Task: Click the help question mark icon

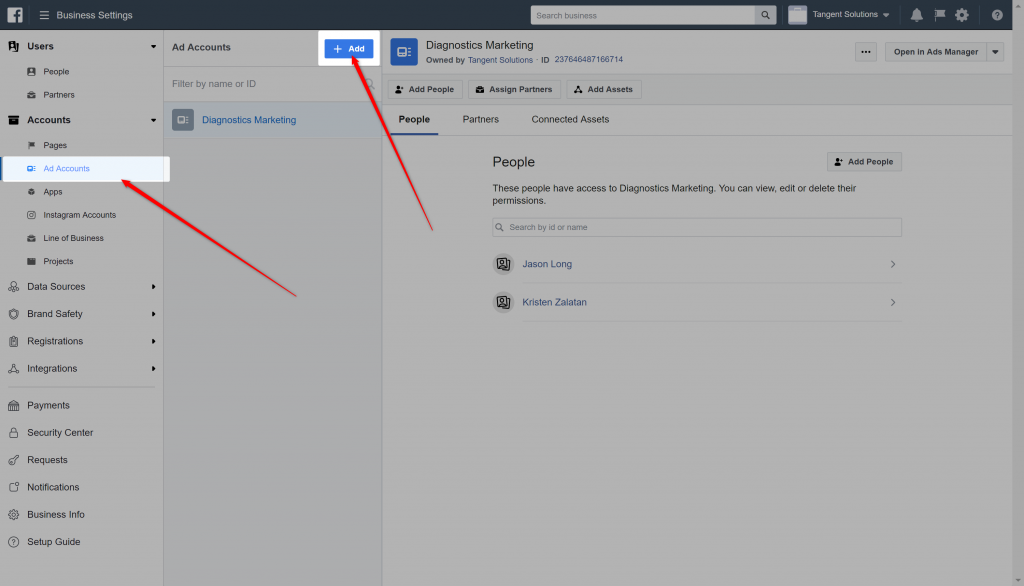Action: pyautogui.click(x=997, y=15)
